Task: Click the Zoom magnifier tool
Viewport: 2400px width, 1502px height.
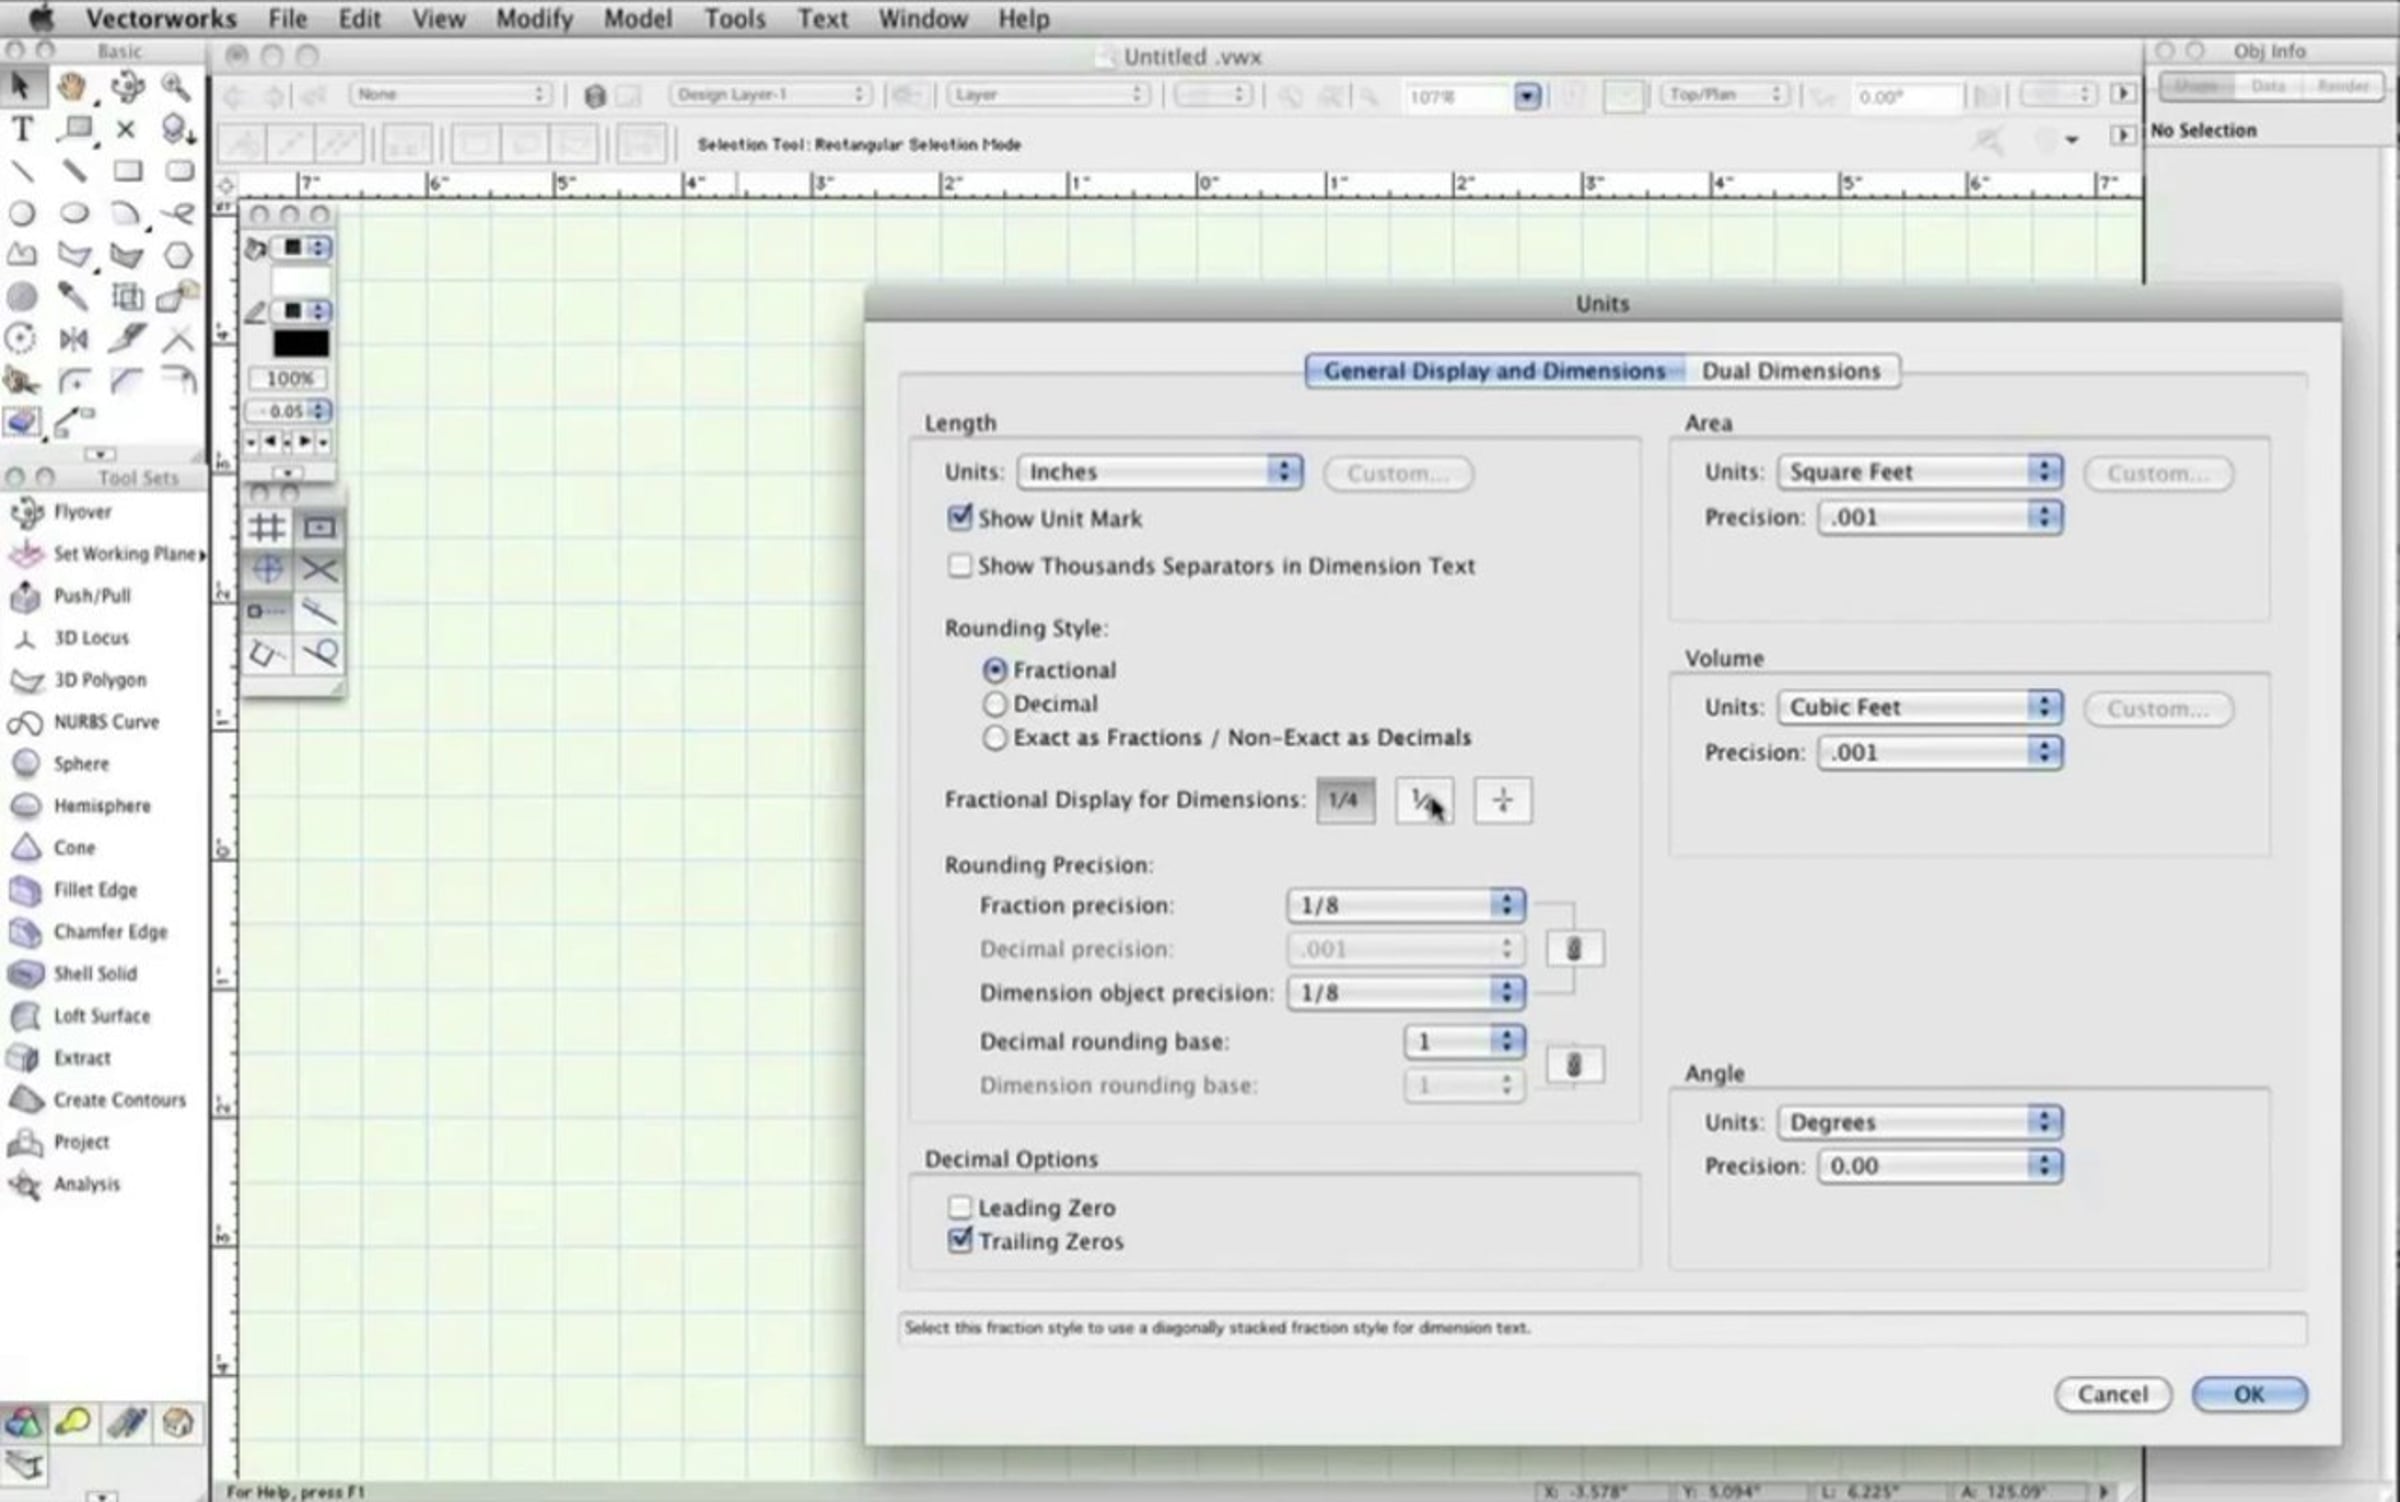Action: point(176,87)
